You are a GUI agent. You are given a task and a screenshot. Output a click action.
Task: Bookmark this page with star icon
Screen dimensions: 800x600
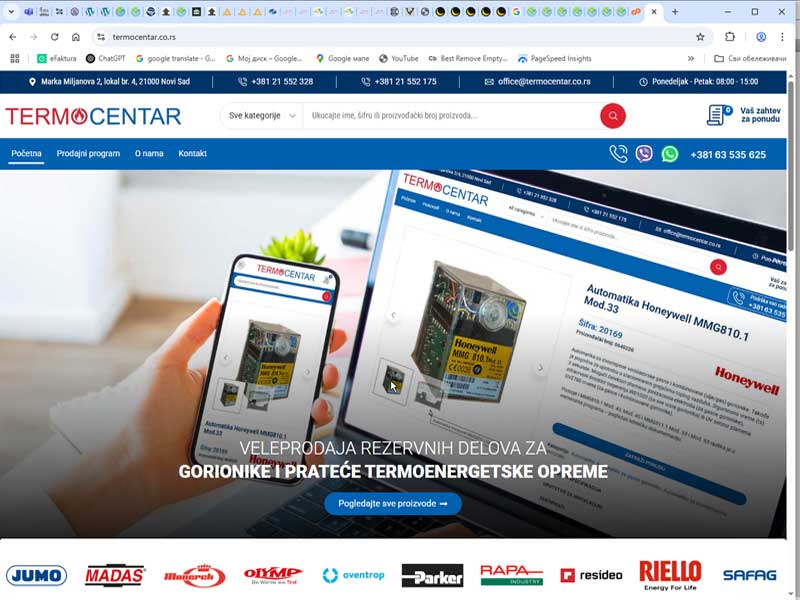pos(700,37)
